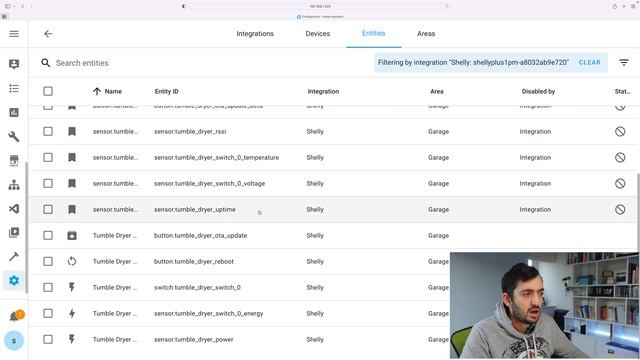Click the flash icon in switch_0_energy row
Screen dimensions: 640x360
pos(72,313)
